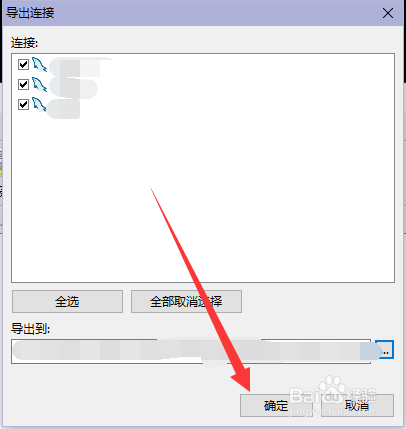Click the third MySQL dolphin icon

point(39,104)
